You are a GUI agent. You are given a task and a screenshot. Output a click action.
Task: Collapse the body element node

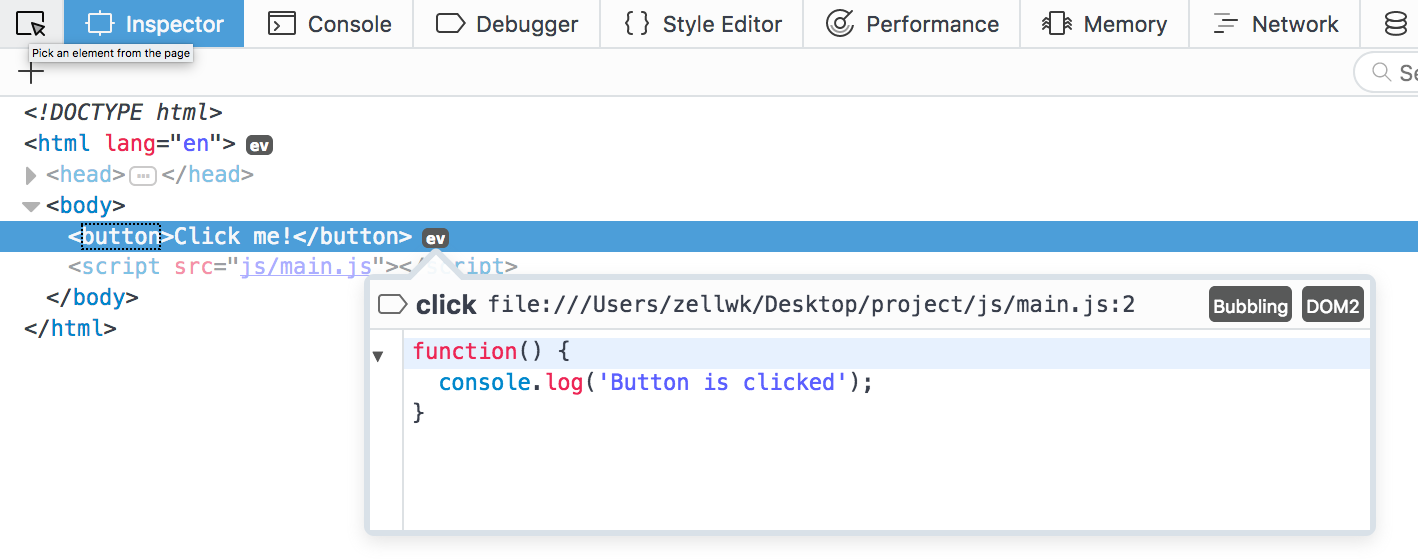31,207
